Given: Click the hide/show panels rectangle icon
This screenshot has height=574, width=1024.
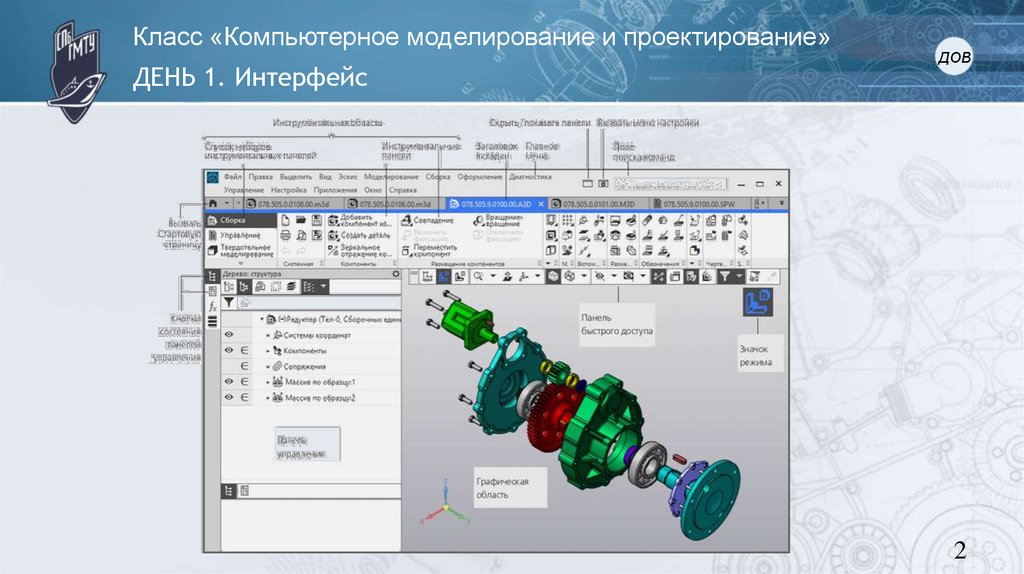Looking at the screenshot, I should 588,184.
